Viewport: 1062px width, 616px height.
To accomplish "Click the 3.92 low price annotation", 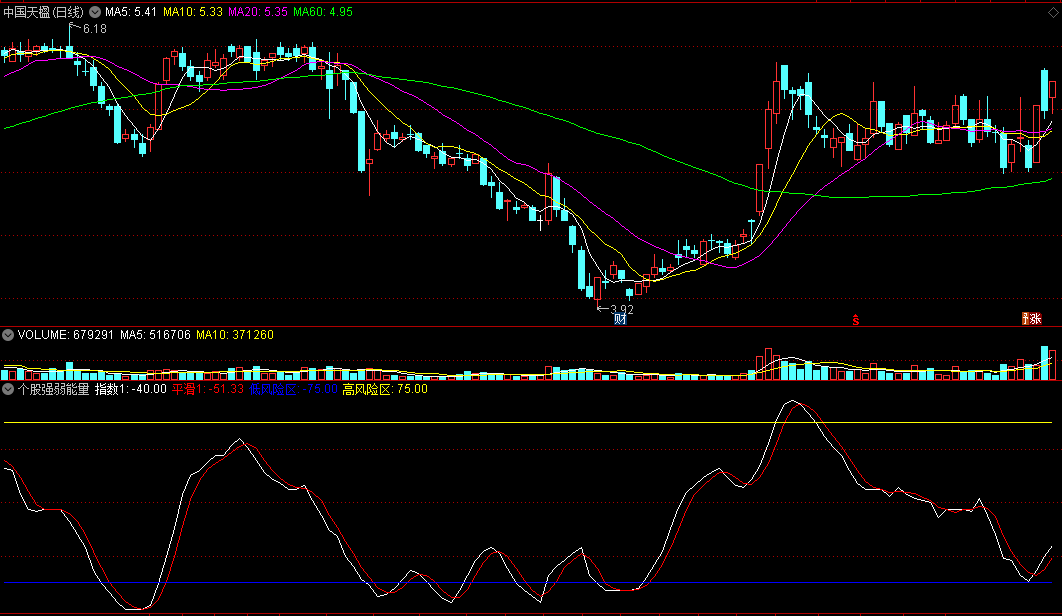I will pyautogui.click(x=622, y=310).
